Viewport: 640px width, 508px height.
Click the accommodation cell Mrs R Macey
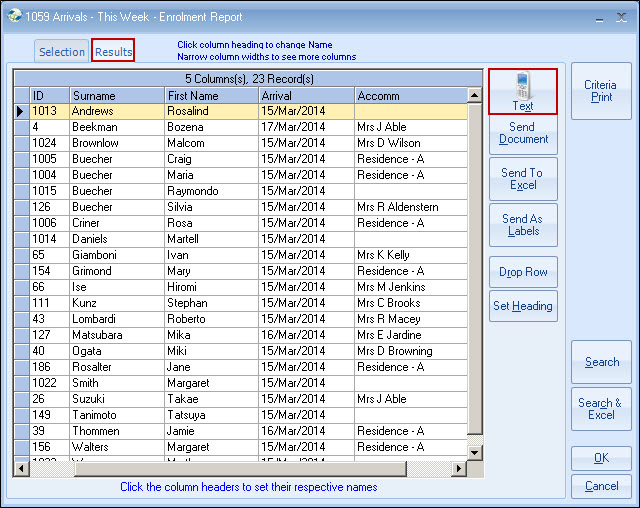[x=411, y=319]
